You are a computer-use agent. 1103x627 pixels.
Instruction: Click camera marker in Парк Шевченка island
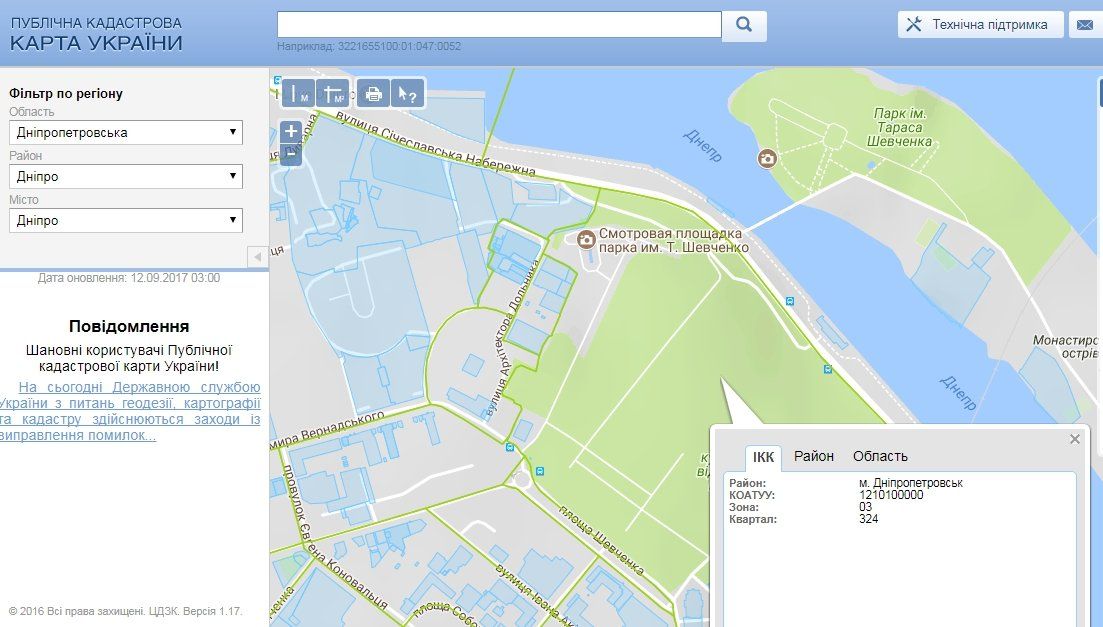pos(767,158)
